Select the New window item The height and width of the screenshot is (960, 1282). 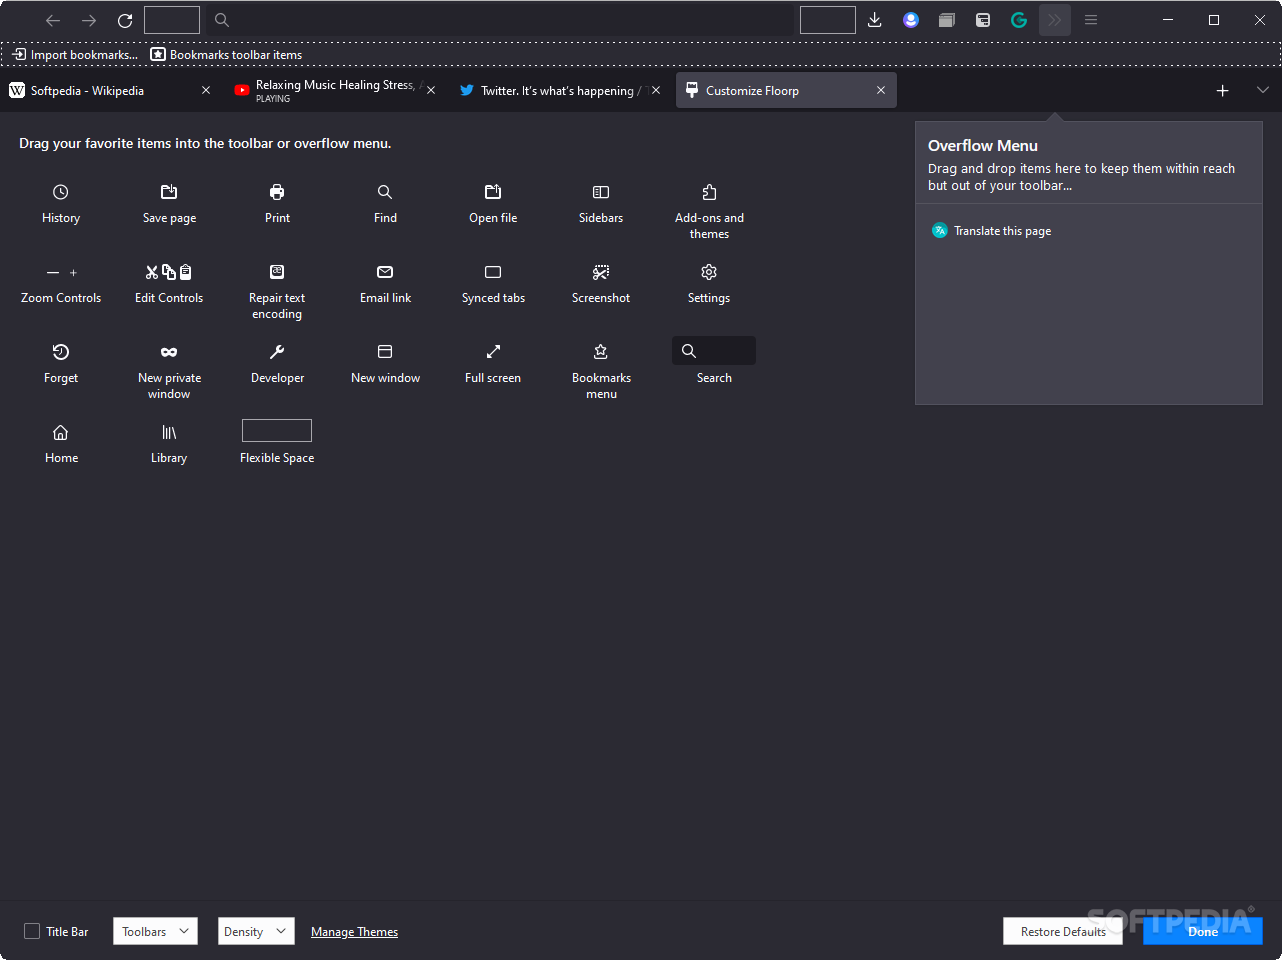coord(385,364)
